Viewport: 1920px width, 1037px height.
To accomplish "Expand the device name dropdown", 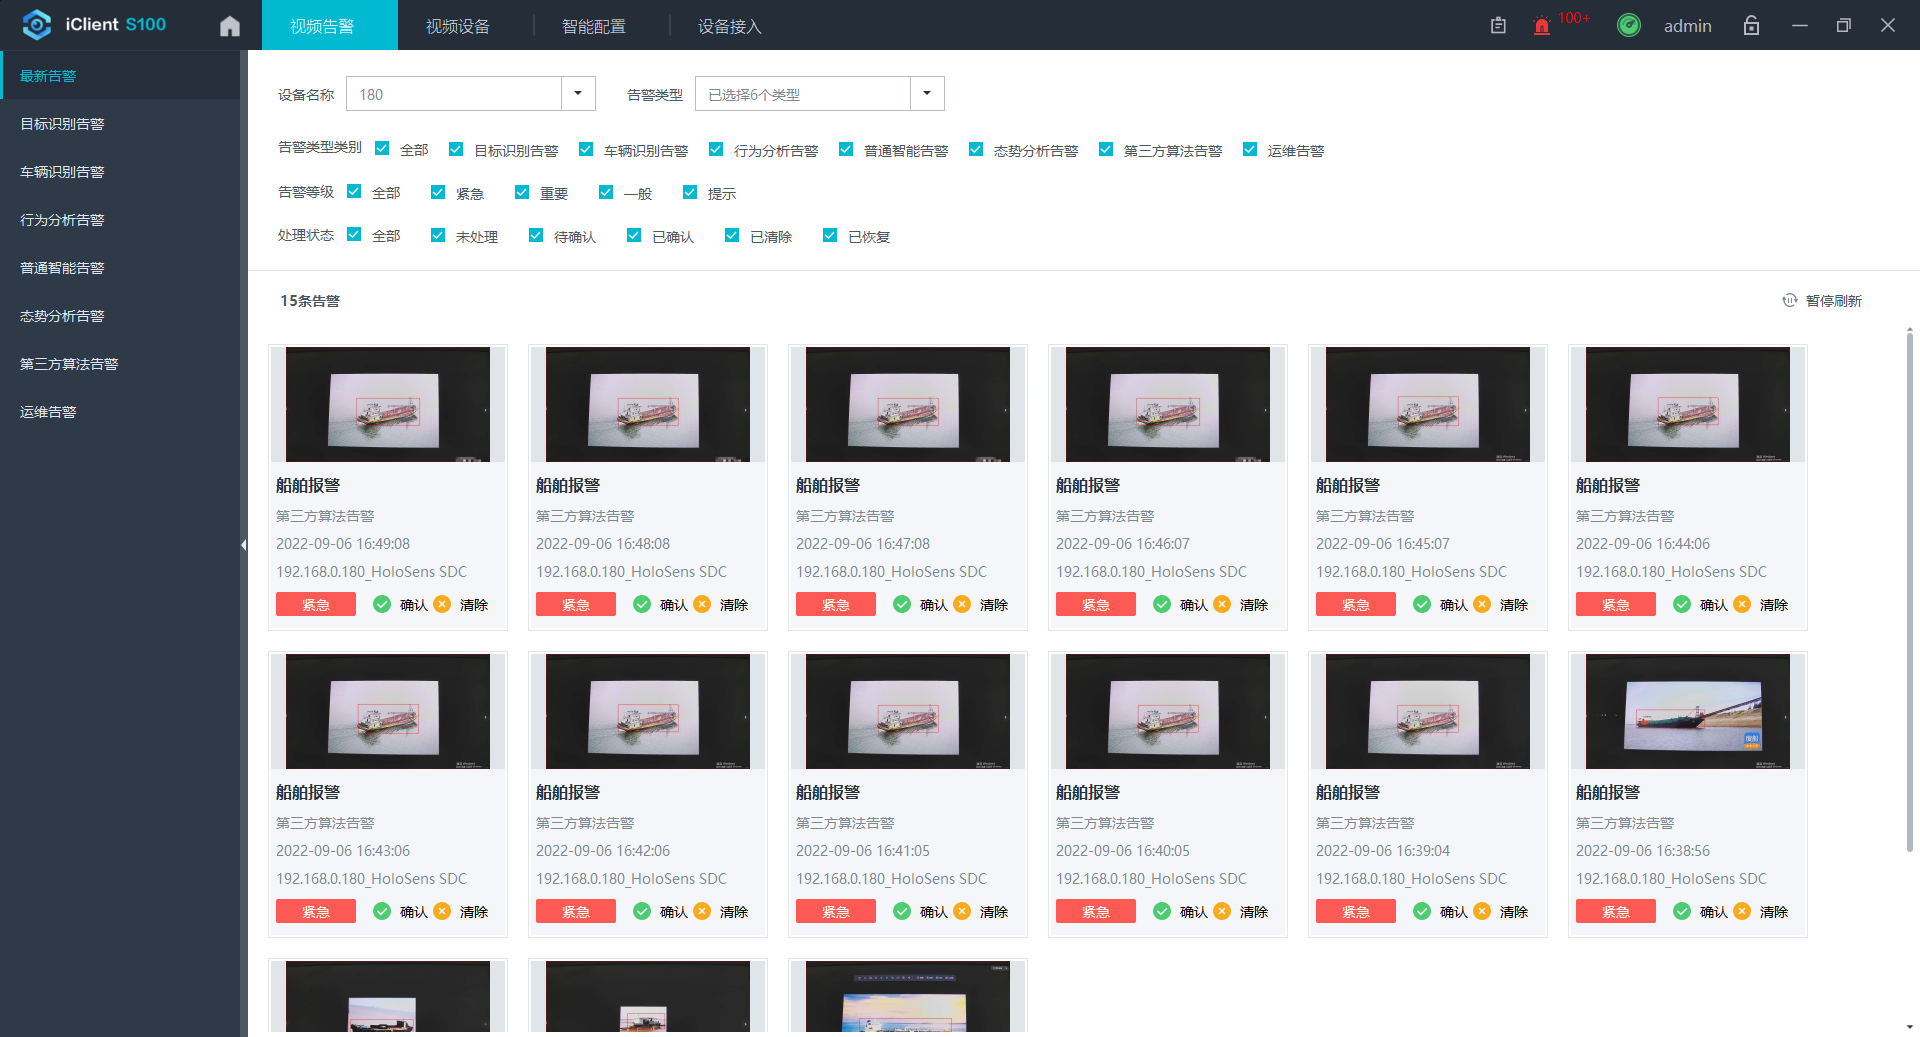I will click(x=577, y=94).
